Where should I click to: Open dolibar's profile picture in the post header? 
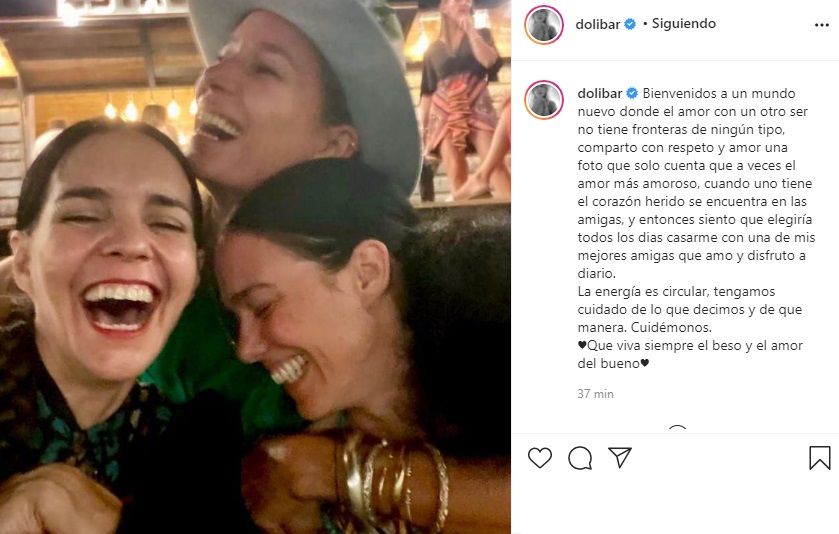pos(545,24)
